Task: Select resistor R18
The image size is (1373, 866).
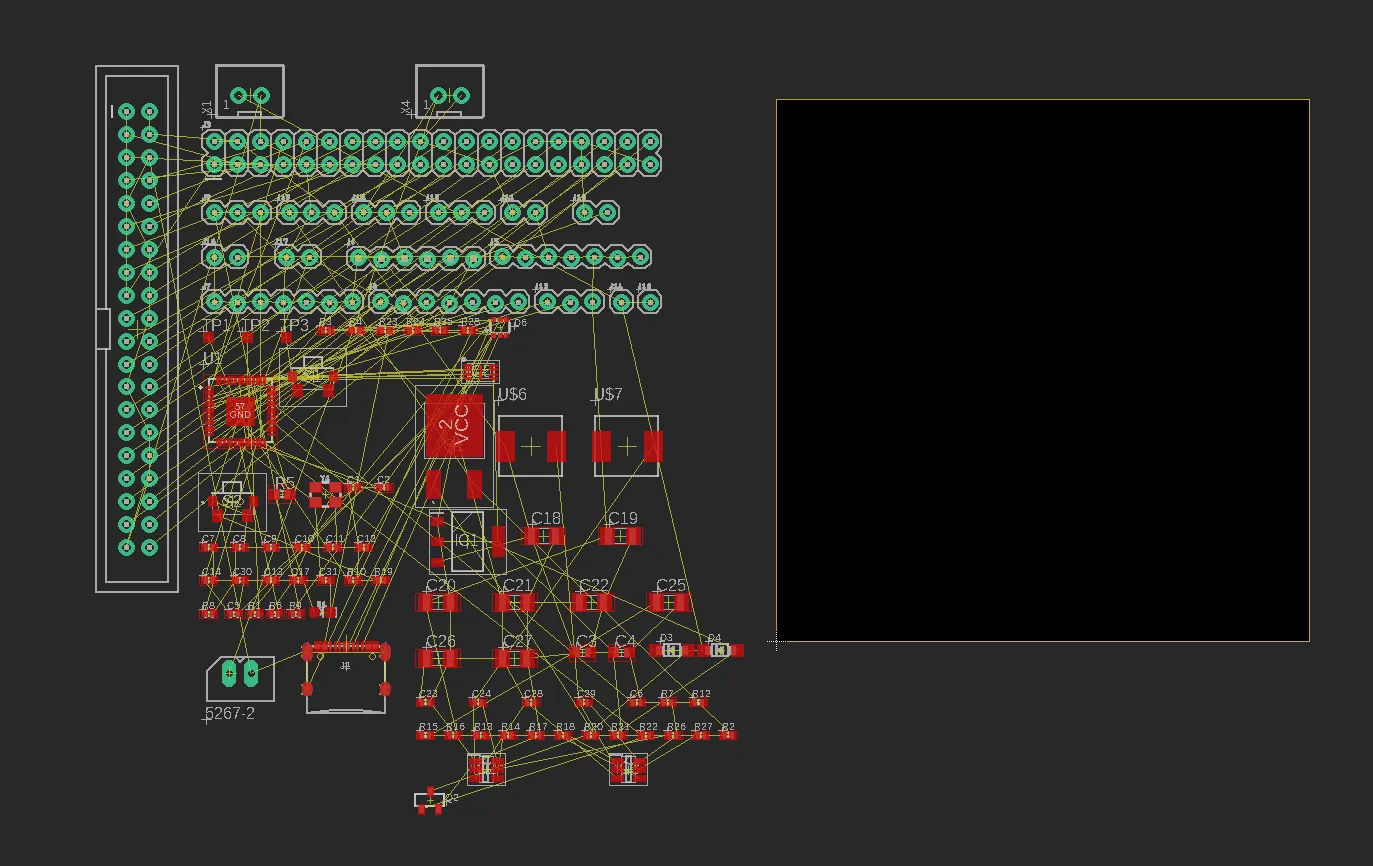Action: click(564, 735)
